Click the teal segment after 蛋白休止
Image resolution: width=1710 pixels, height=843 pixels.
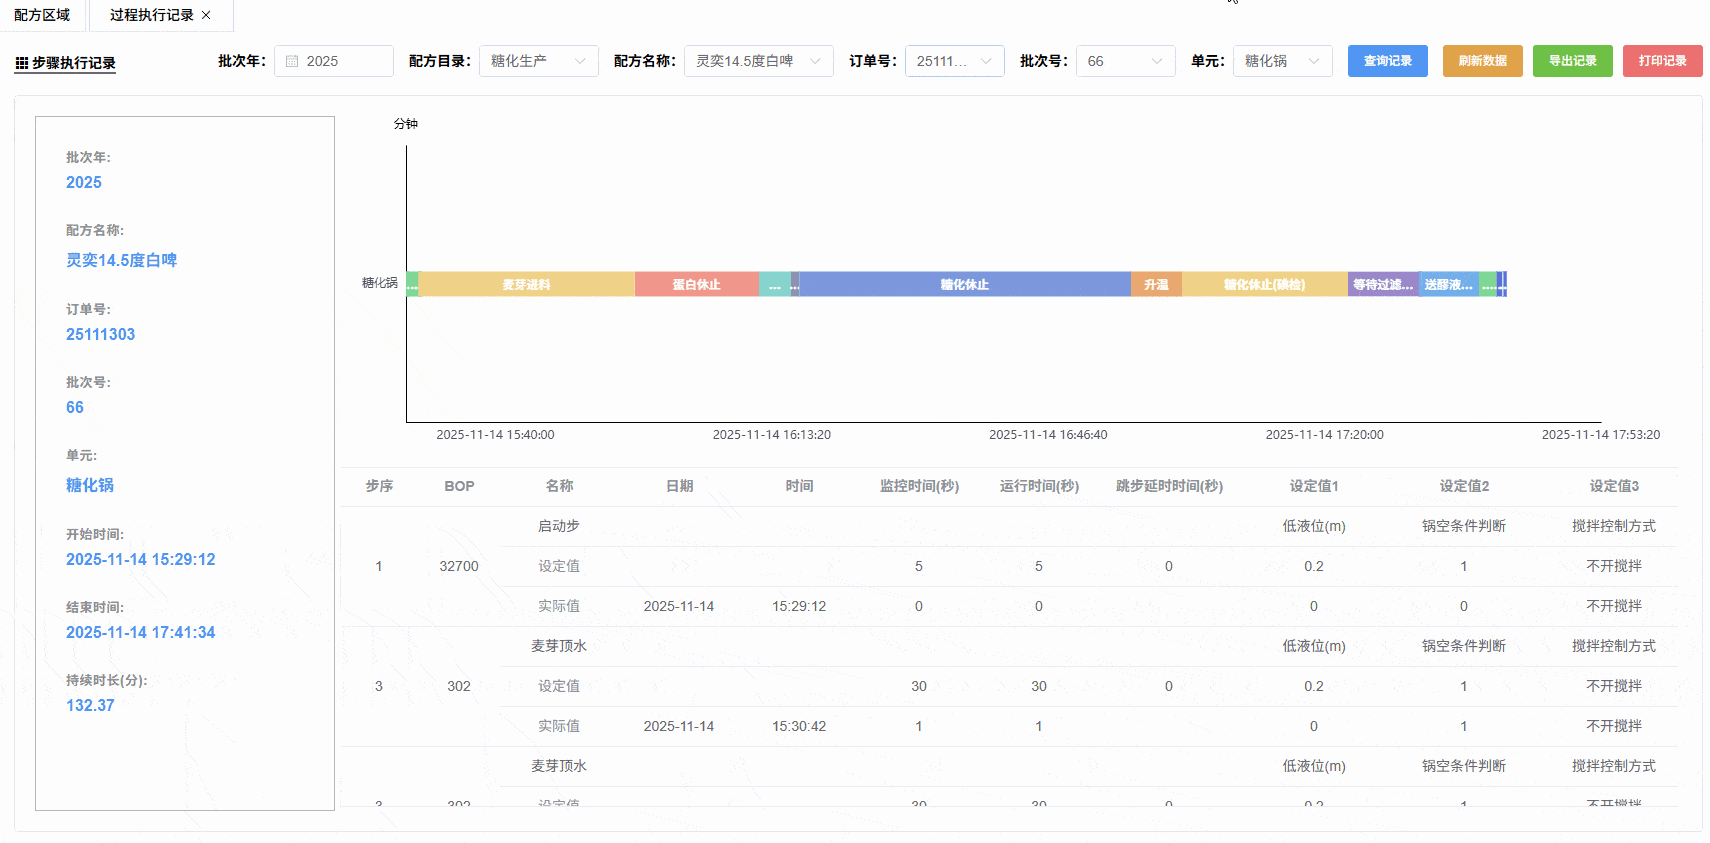pyautogui.click(x=775, y=284)
